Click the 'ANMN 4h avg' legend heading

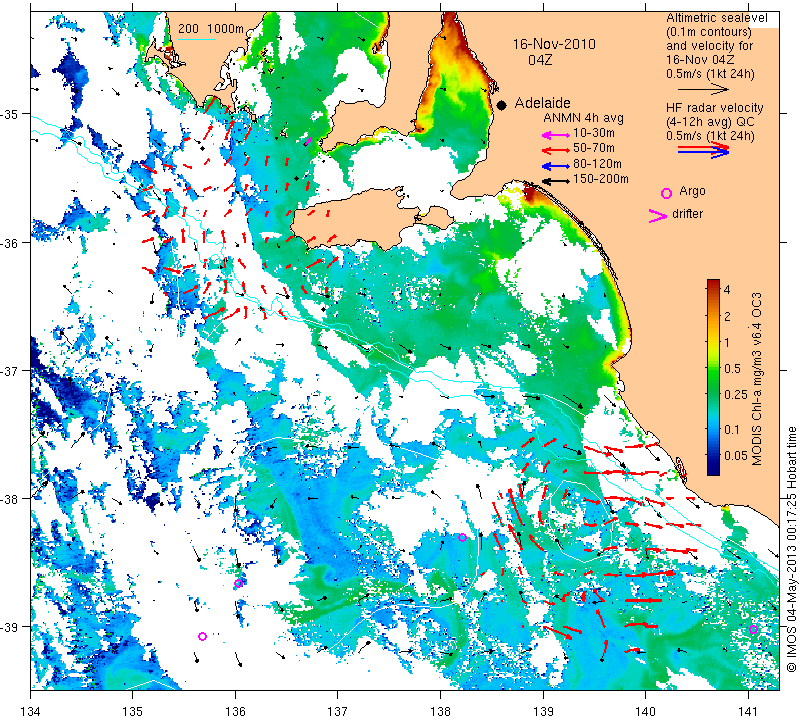[583, 118]
